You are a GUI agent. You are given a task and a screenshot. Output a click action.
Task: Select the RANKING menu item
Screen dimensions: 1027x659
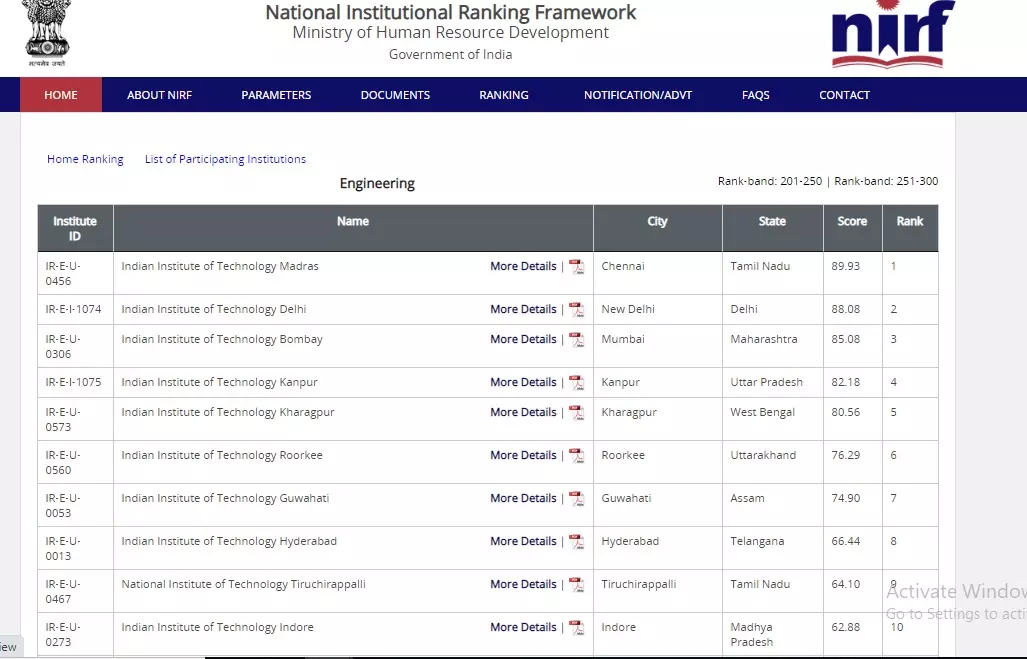pos(504,95)
